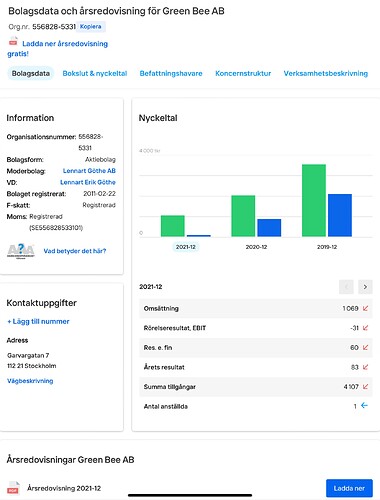Click the PDF icon beside Ladda ner årsredovisning

[13, 42]
